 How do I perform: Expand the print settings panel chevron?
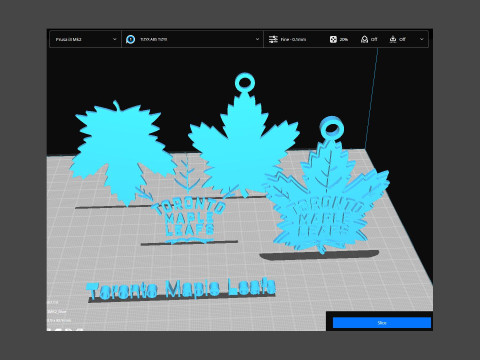click(x=422, y=39)
